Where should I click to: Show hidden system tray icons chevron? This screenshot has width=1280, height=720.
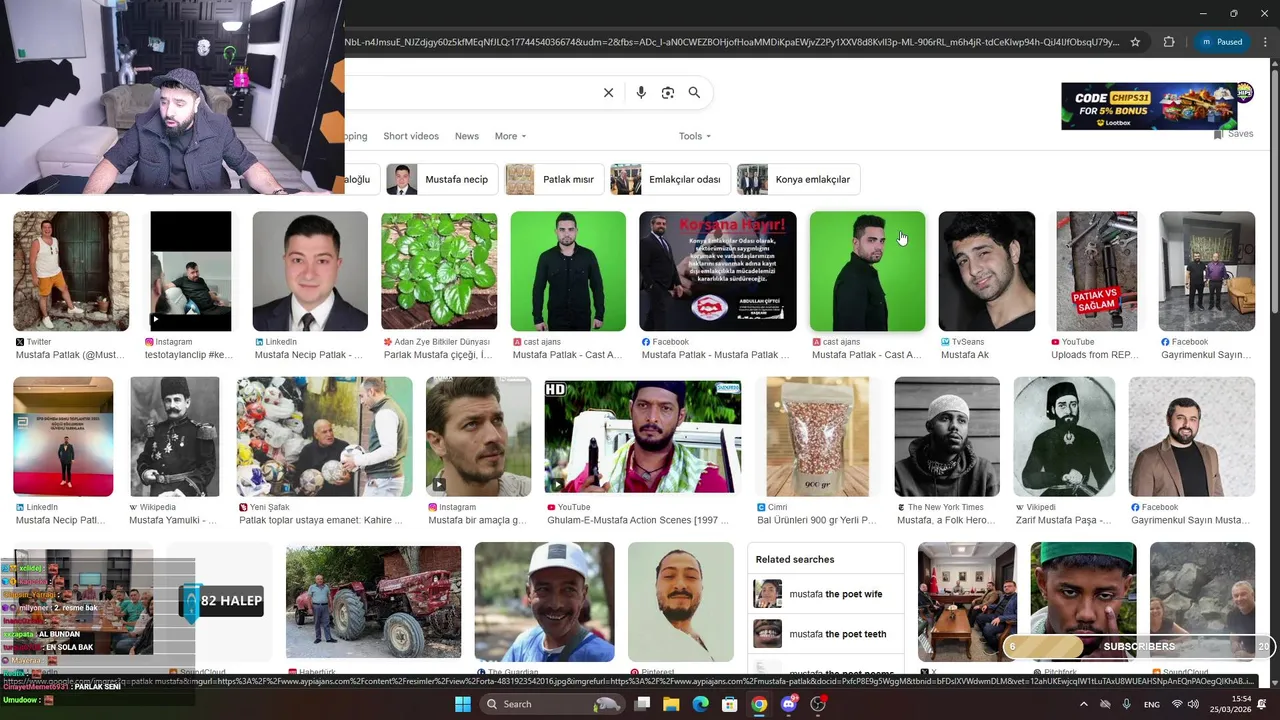1084,704
